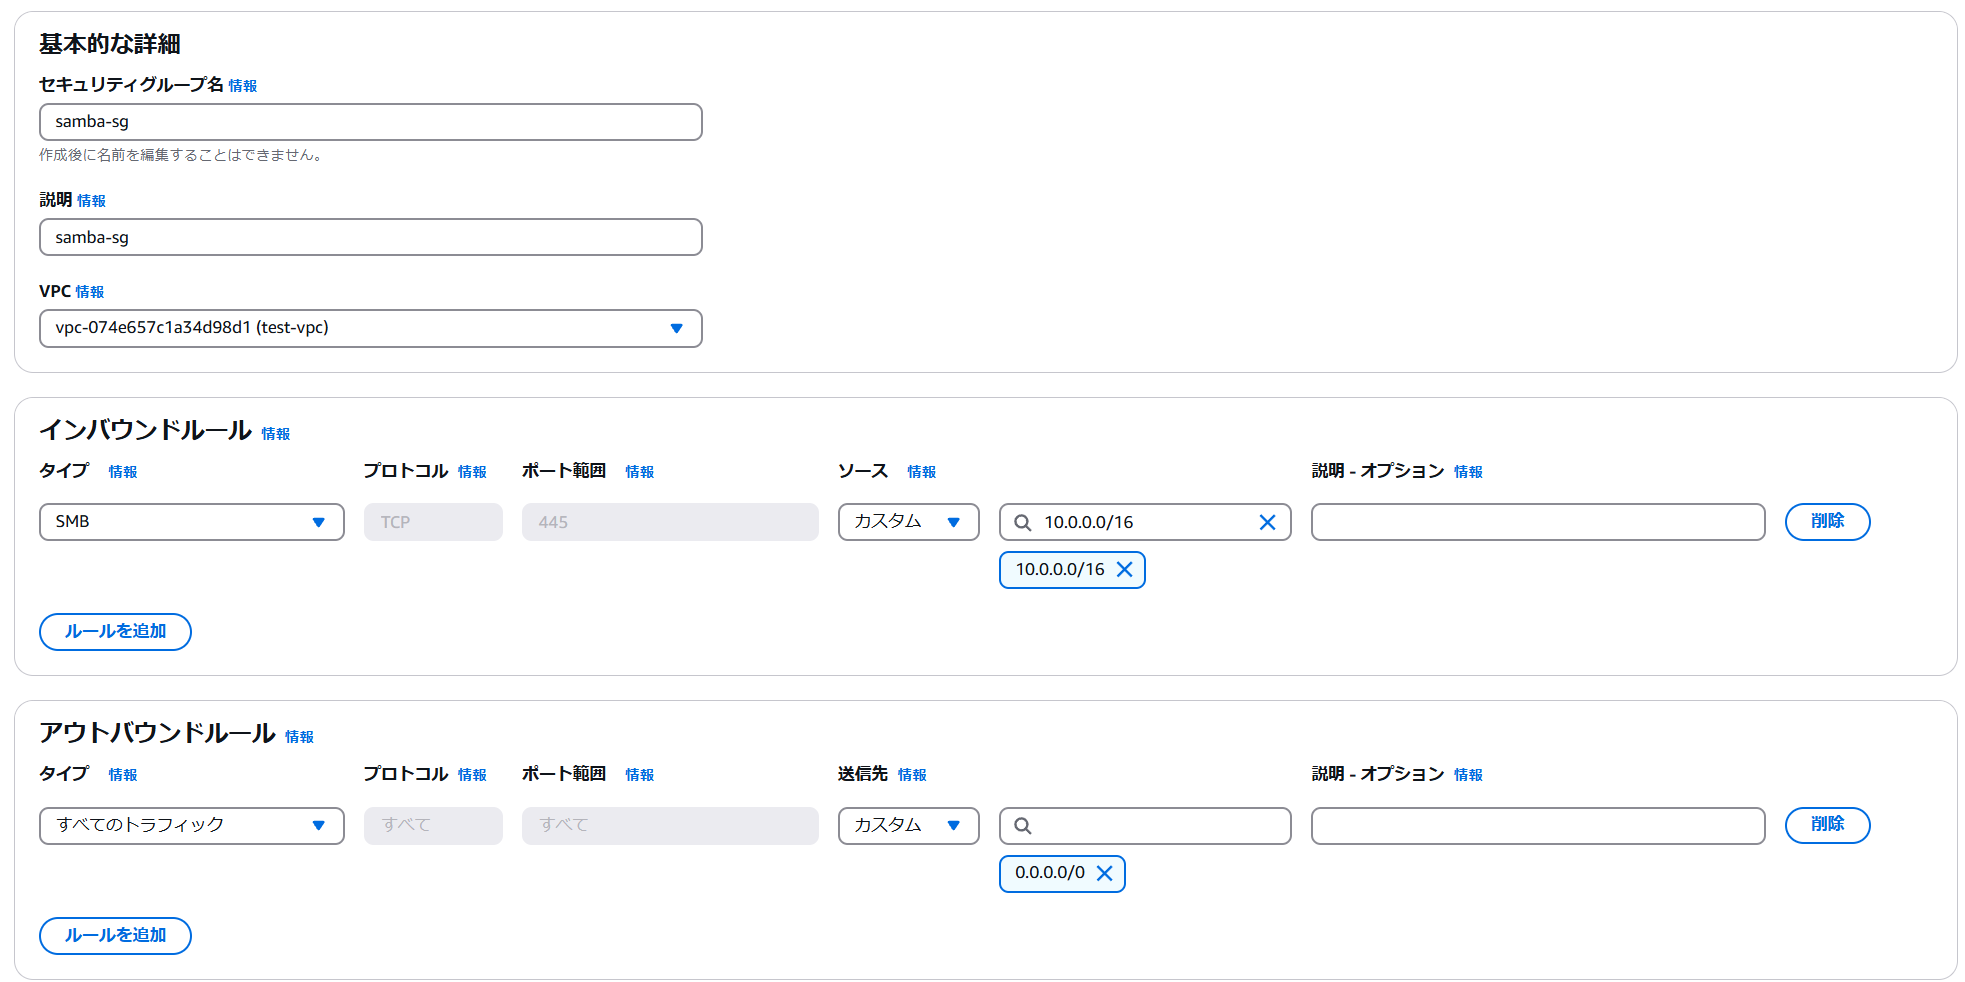This screenshot has width=1965, height=982.
Task: Open 情報 link beside インバウンドルール heading
Action: 276,434
